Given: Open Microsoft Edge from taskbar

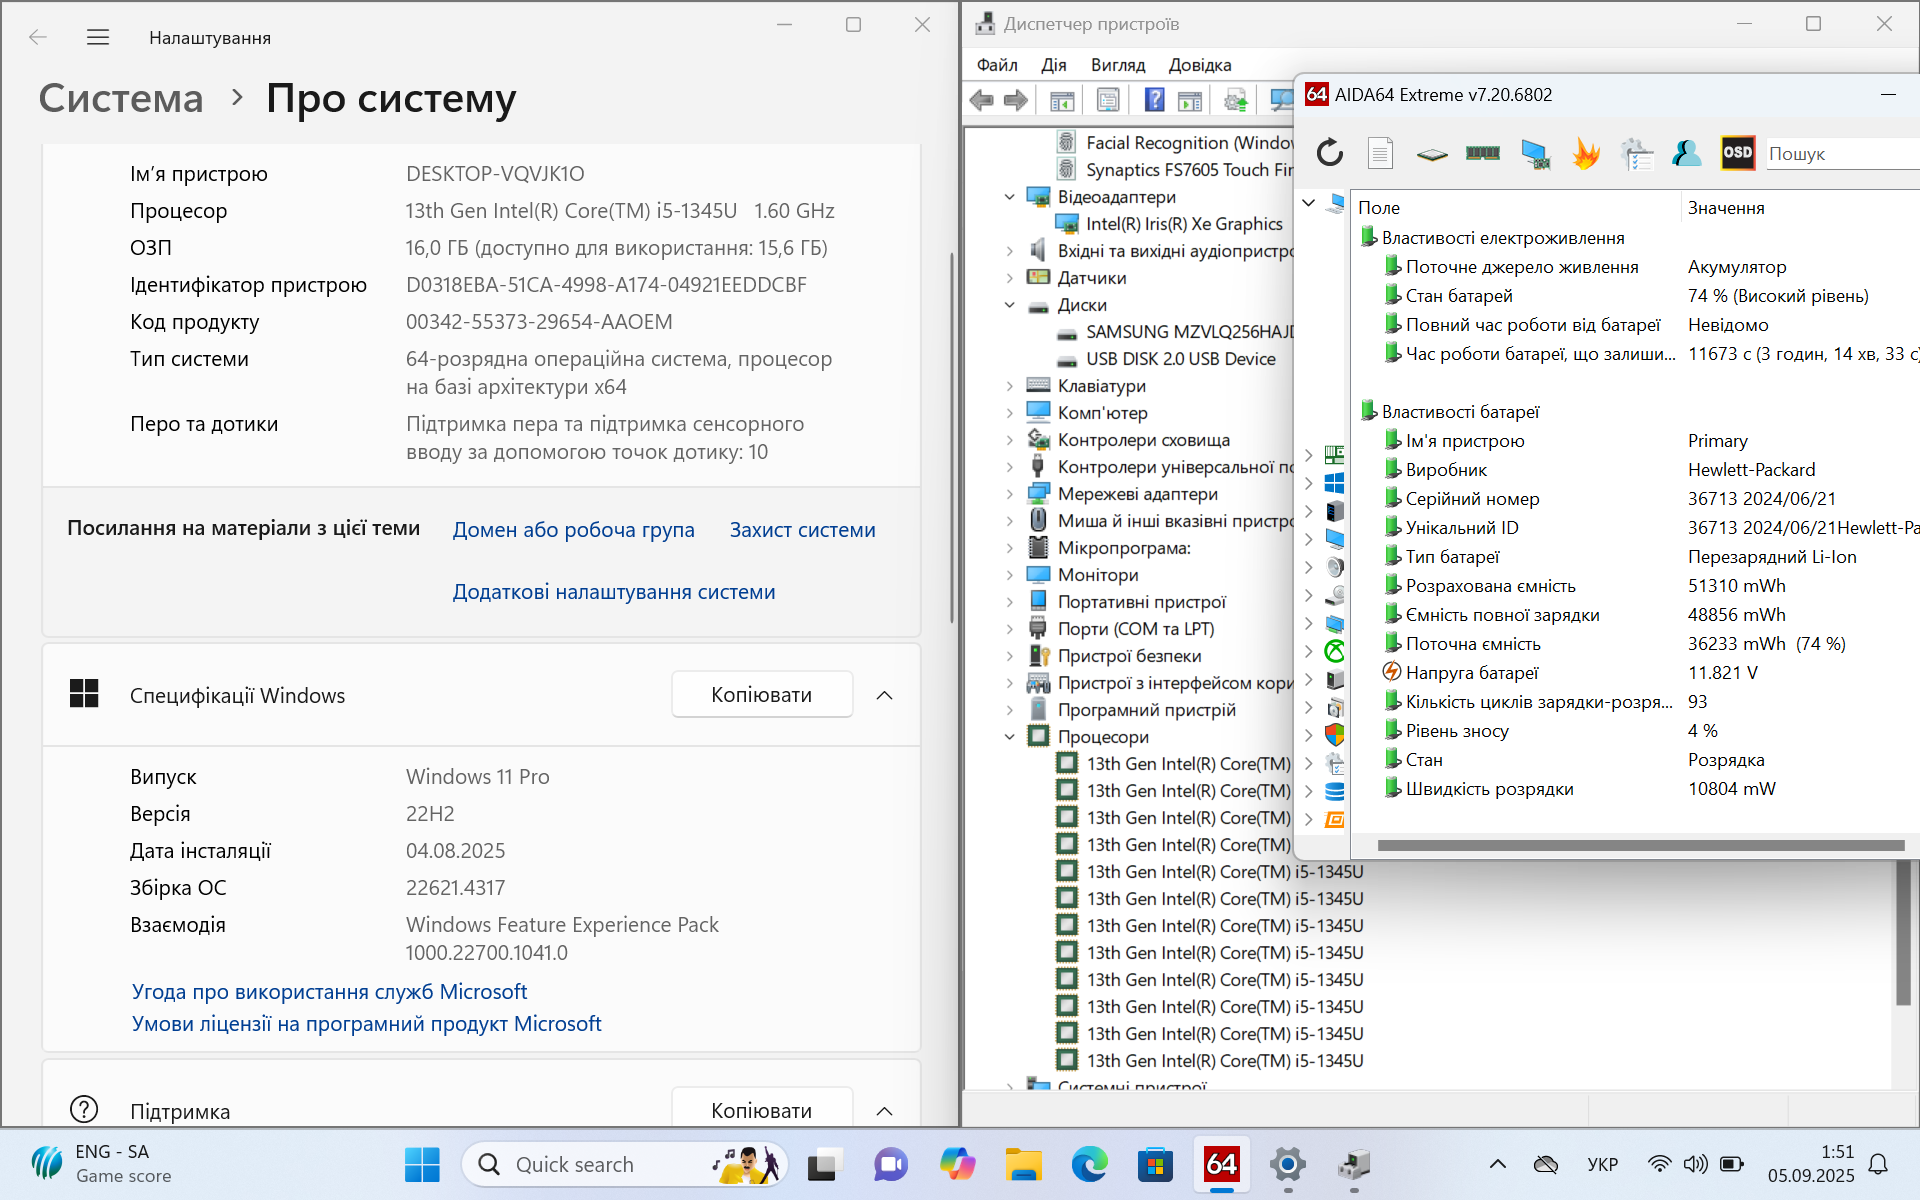Looking at the screenshot, I should [x=1089, y=1164].
